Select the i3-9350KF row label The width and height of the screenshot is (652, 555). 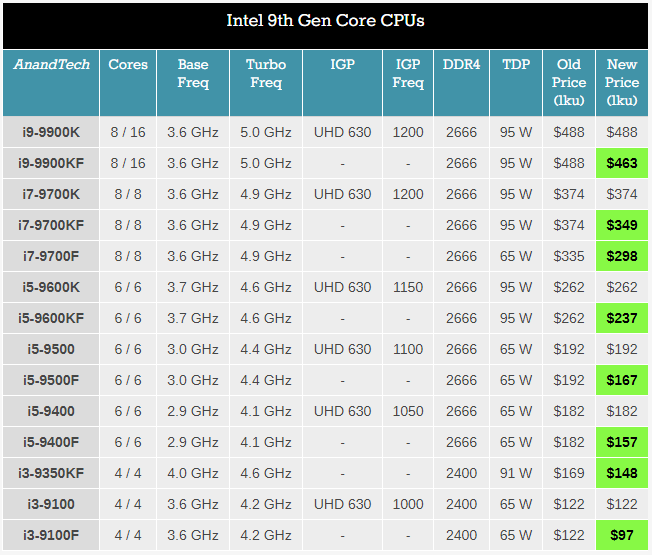(51, 473)
